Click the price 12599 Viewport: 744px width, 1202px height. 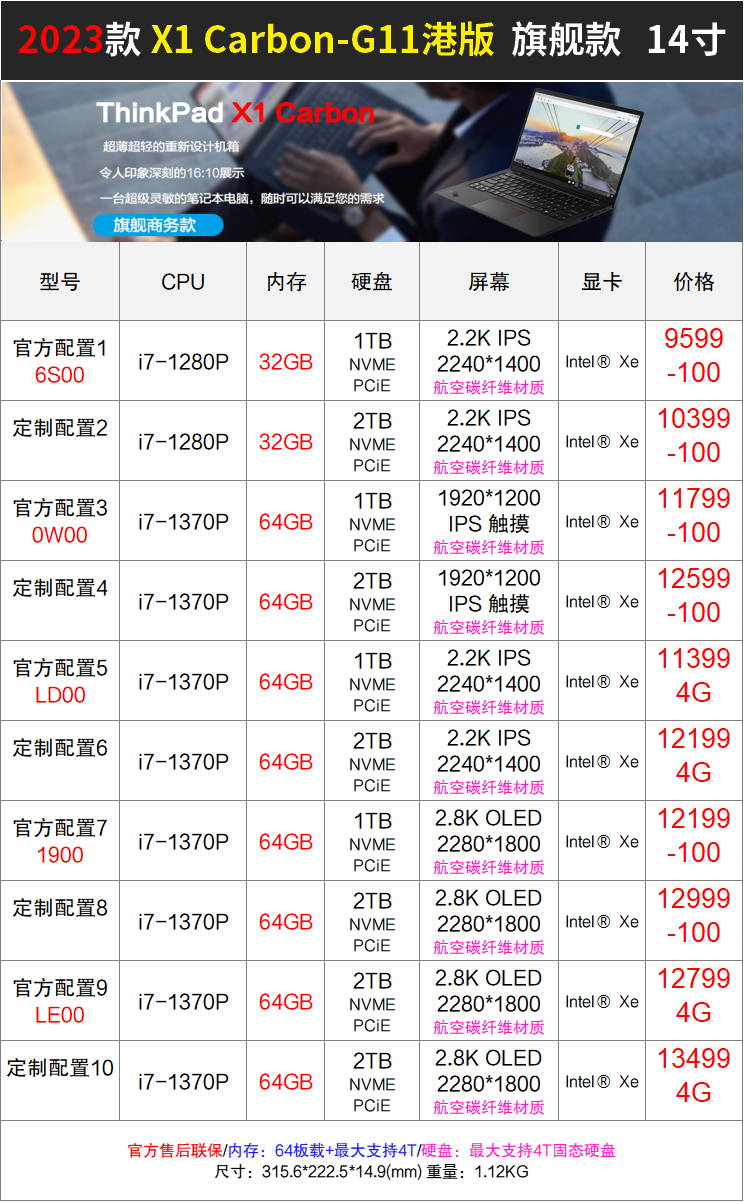point(694,578)
